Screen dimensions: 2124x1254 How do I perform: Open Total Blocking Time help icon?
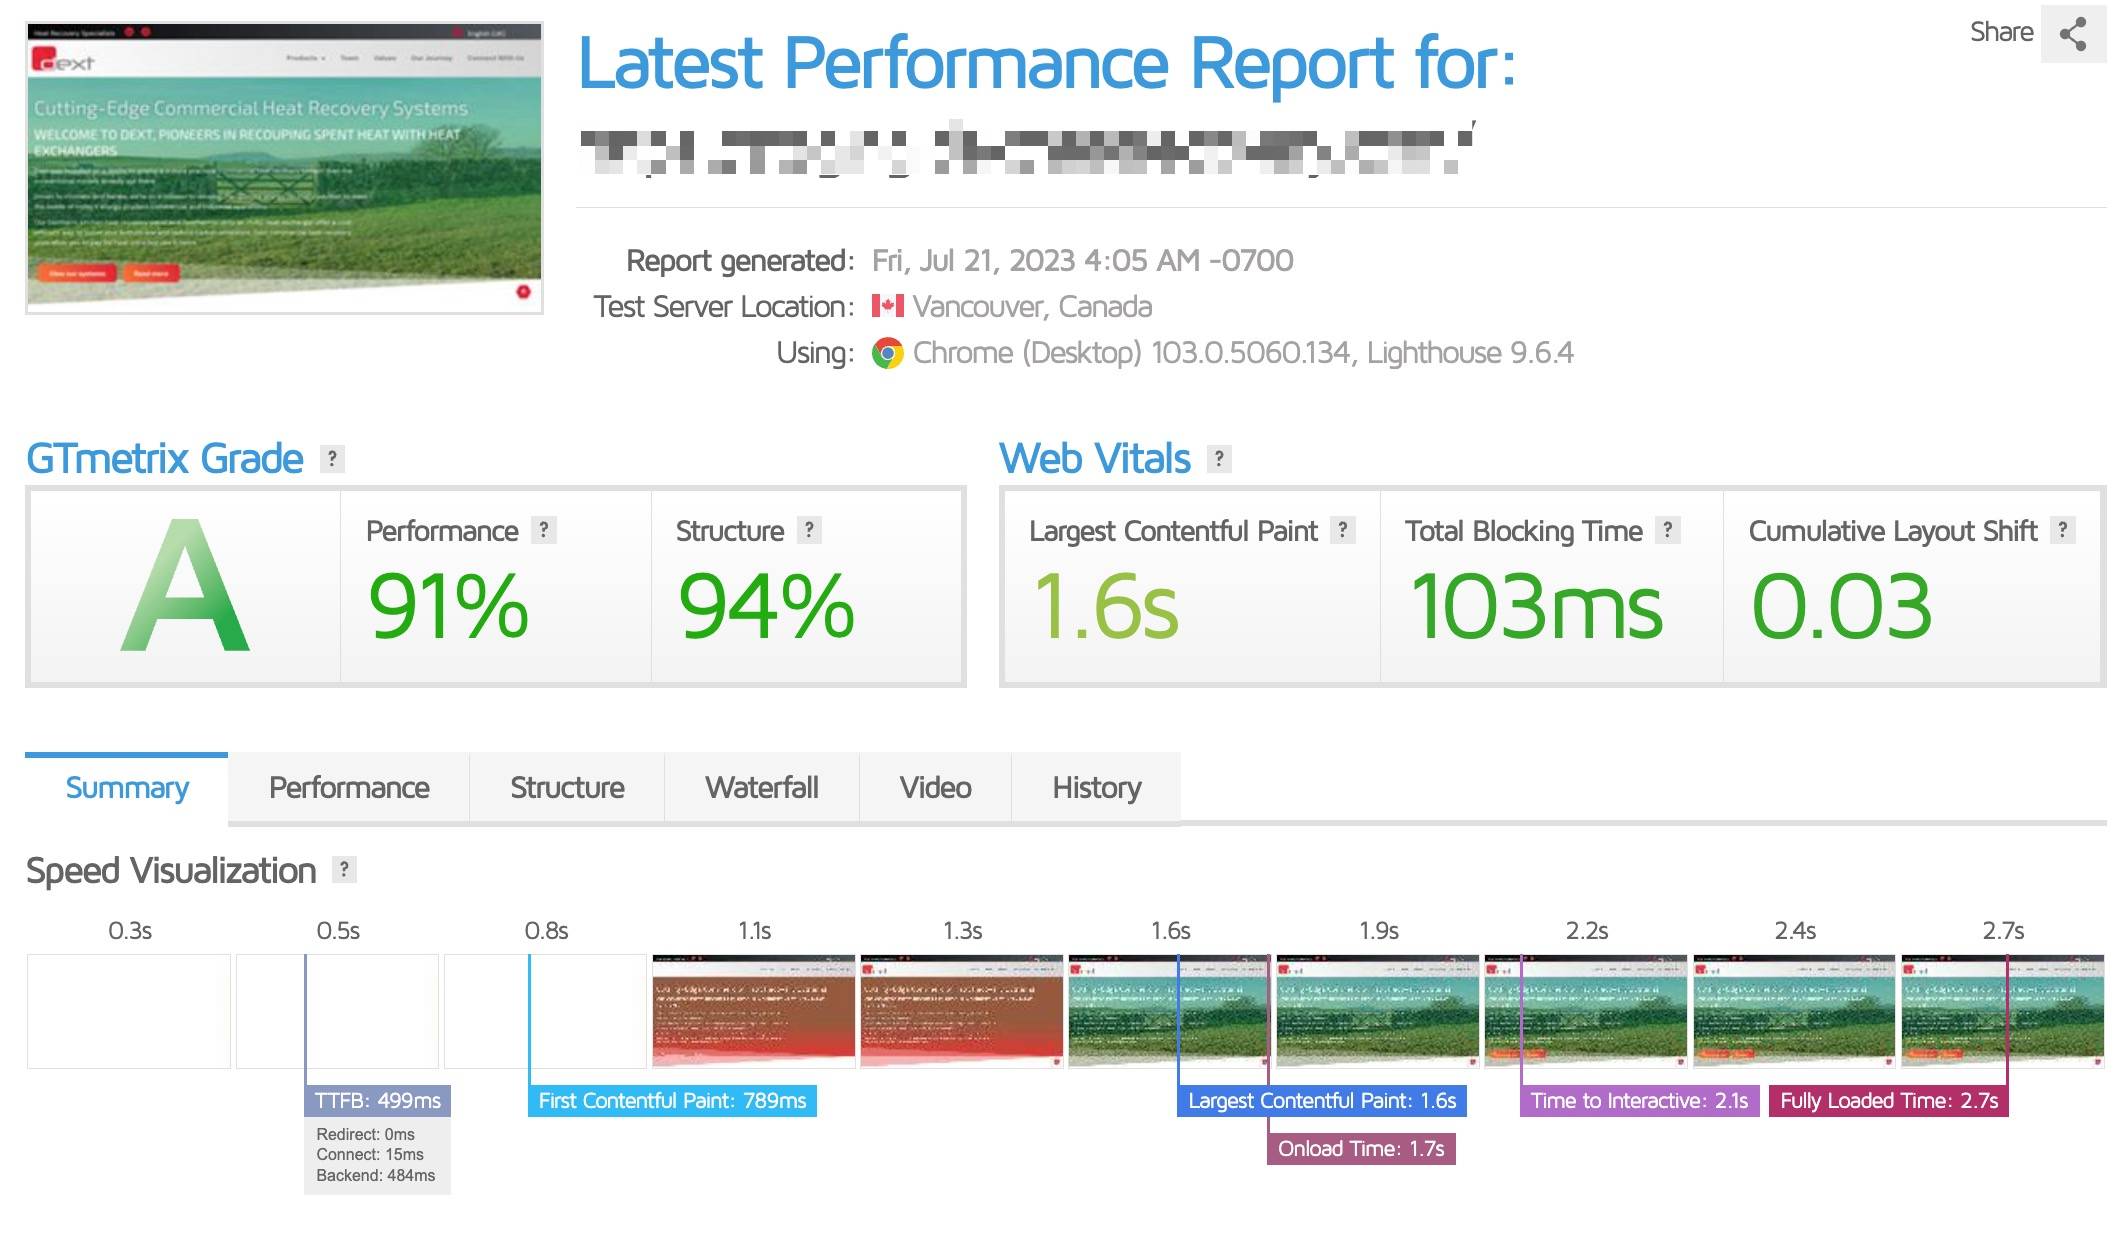pos(1667,530)
